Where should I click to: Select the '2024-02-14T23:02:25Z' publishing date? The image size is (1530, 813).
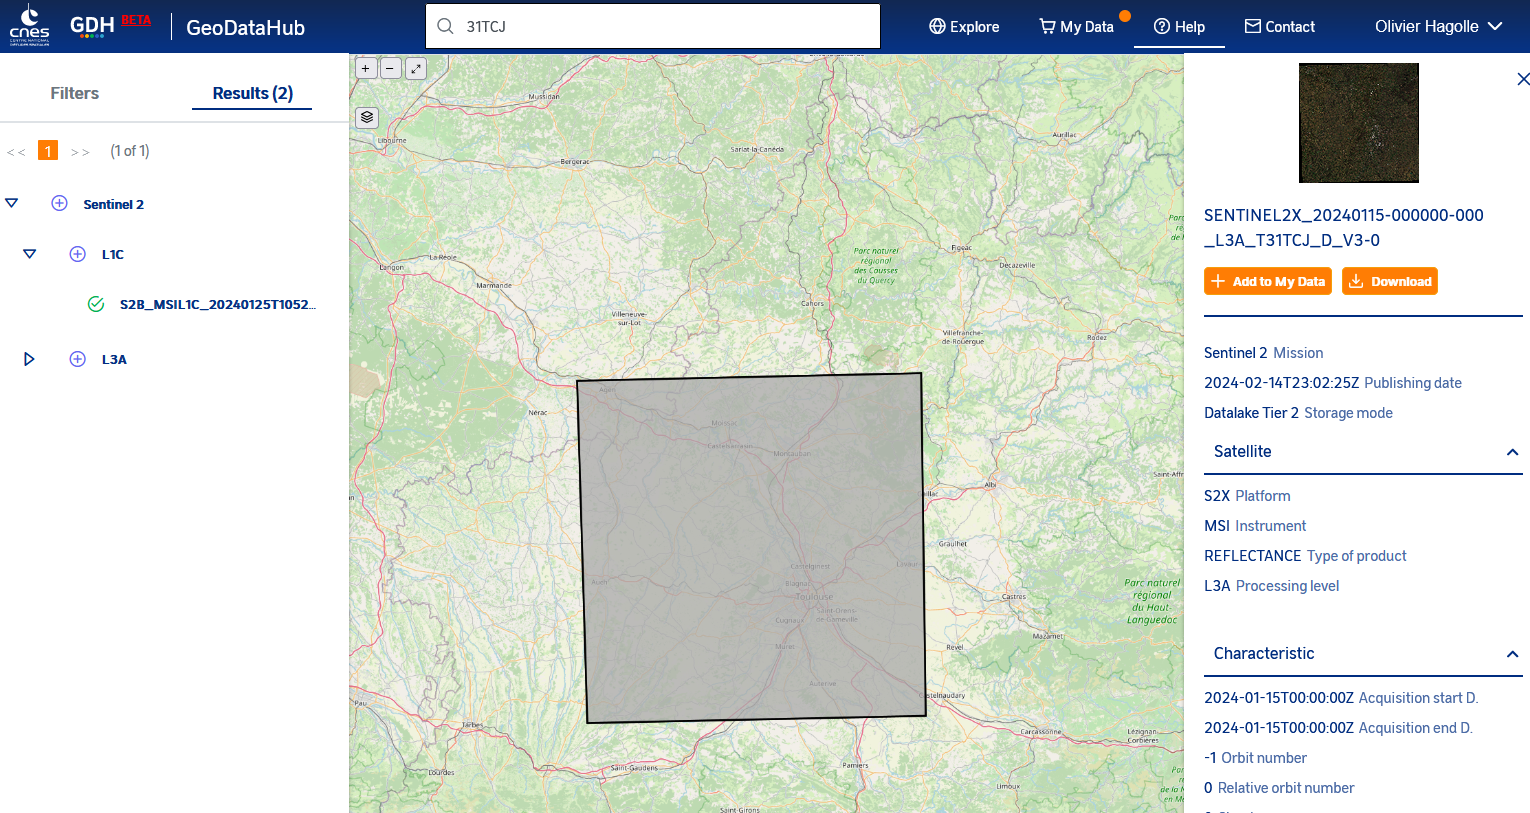point(1281,383)
